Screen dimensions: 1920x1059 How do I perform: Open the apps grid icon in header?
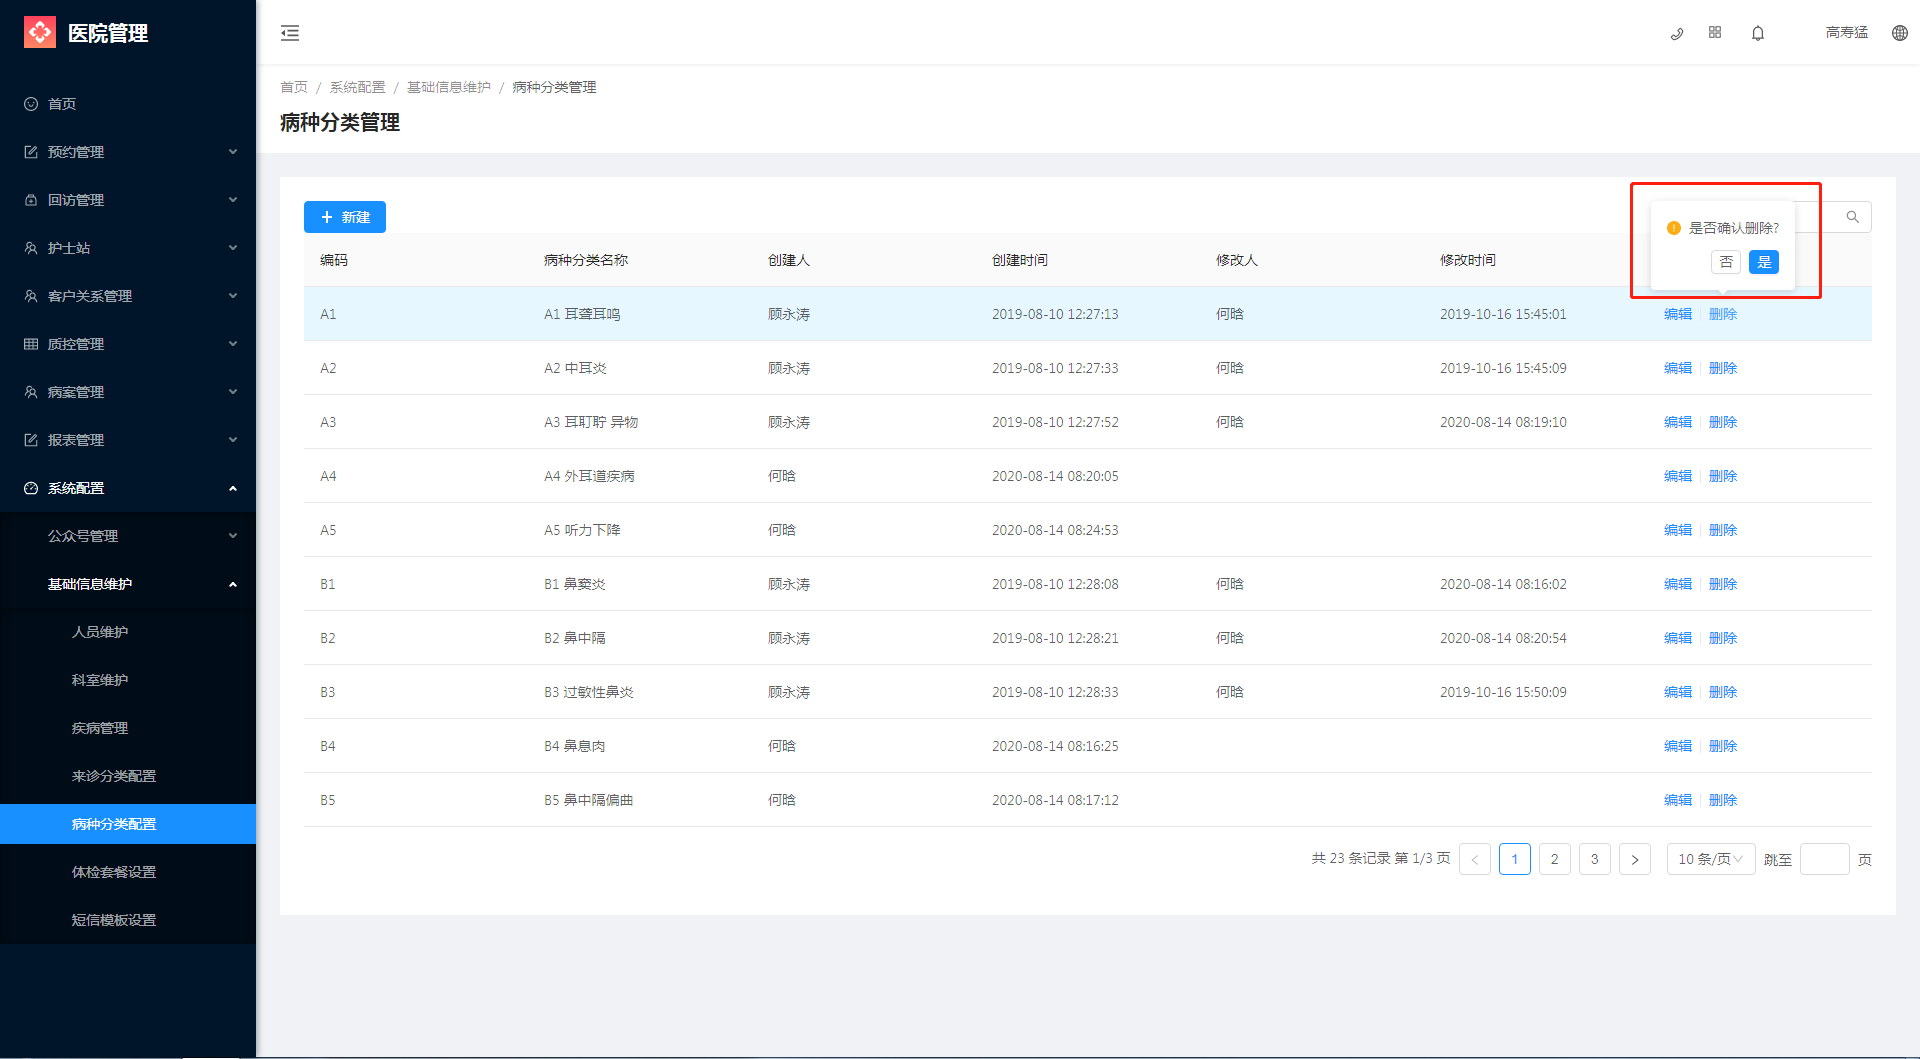click(x=1715, y=33)
